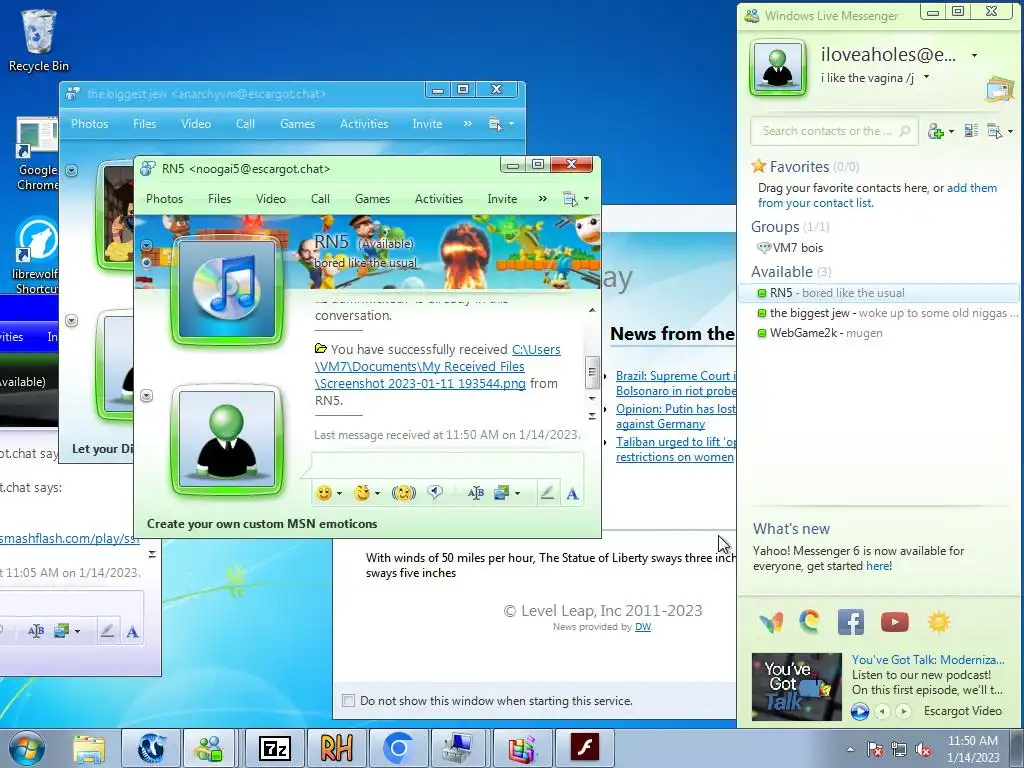Open Activities in RN5 chat toolbar
Screen dimensions: 1024x768
point(439,199)
